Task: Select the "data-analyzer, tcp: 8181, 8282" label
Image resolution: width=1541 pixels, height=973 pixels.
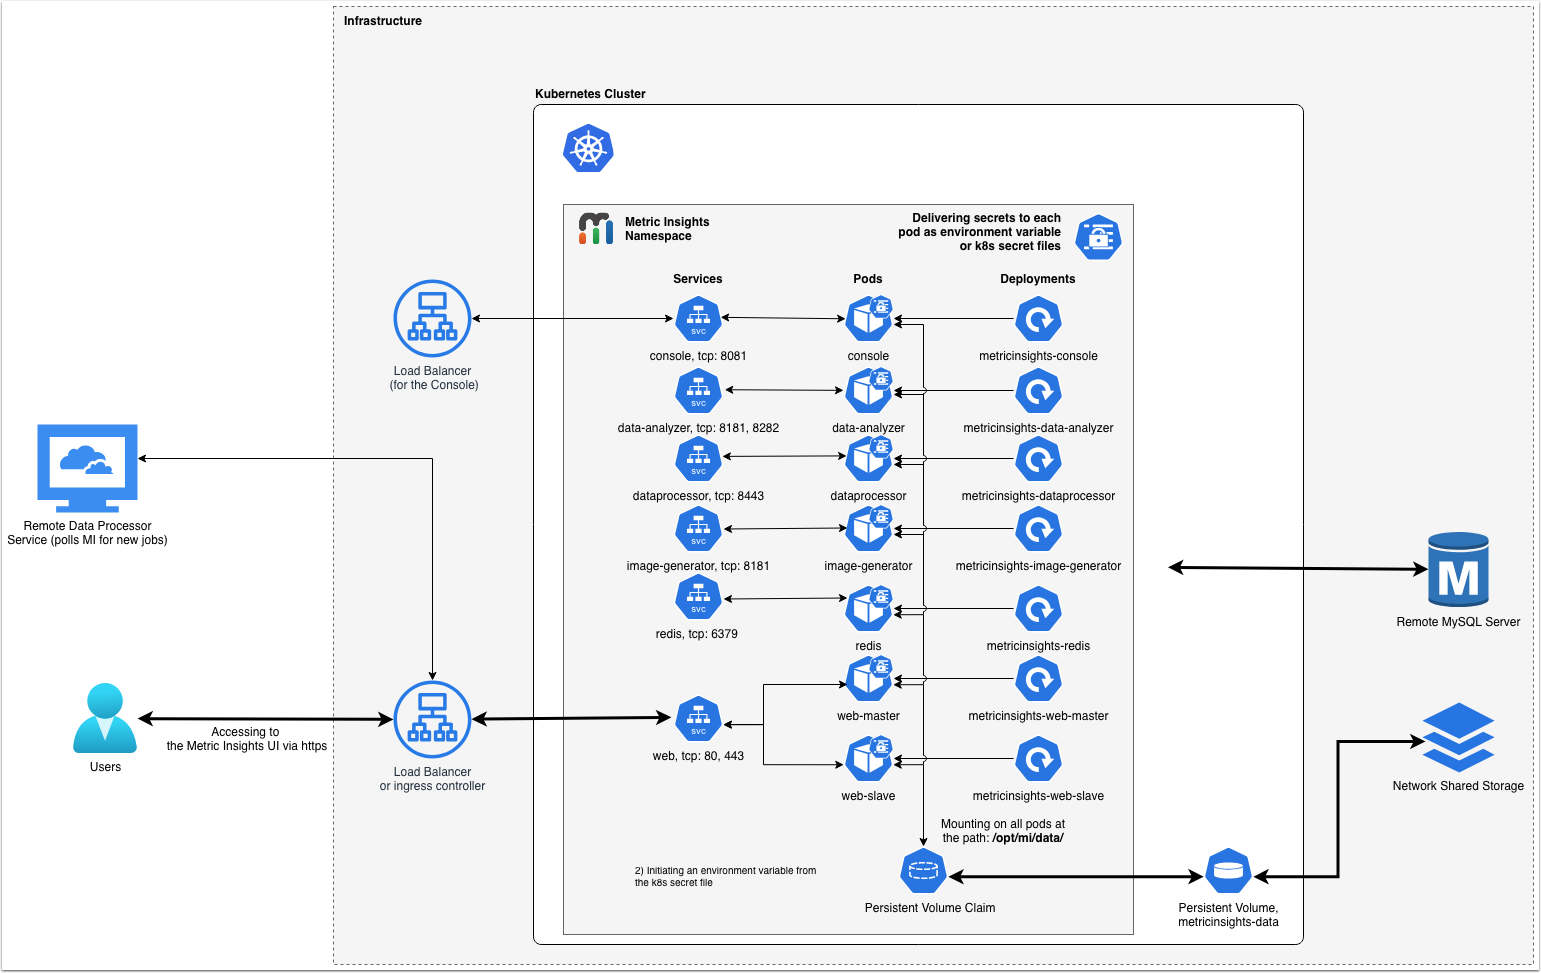Action: tap(698, 428)
